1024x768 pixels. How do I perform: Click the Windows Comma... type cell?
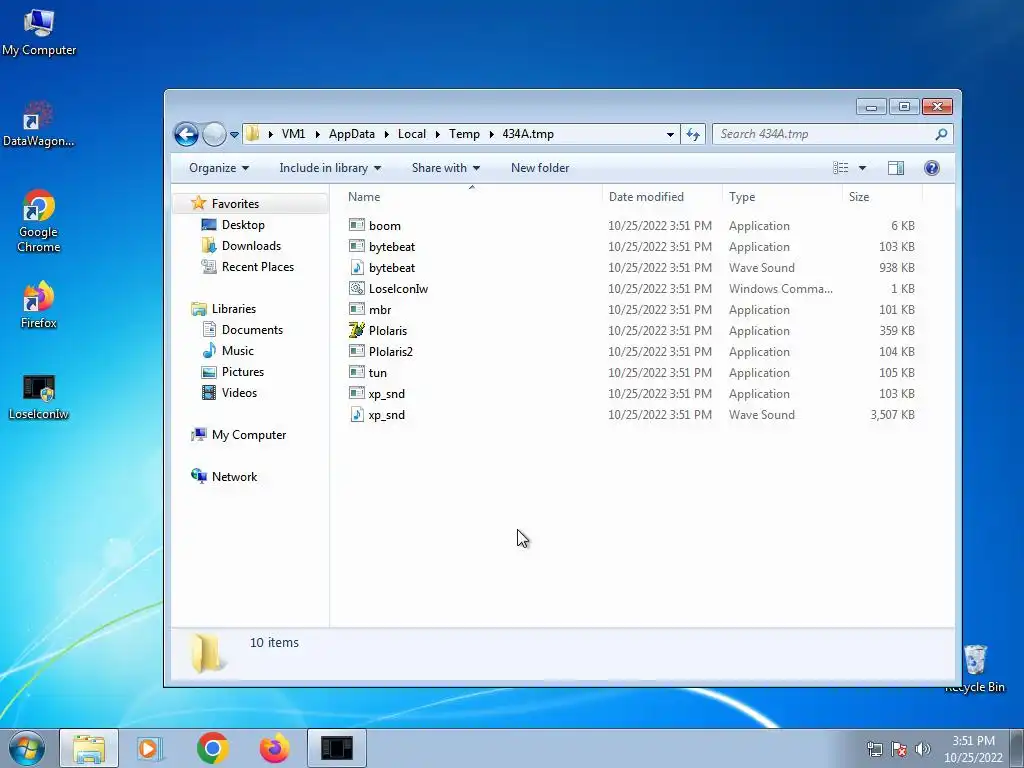780,289
